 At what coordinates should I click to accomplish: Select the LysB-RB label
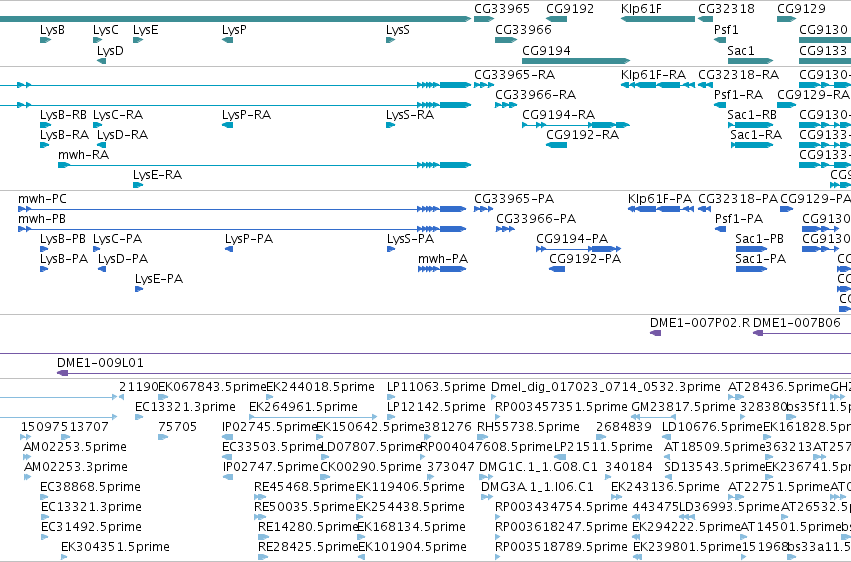pyautogui.click(x=63, y=115)
